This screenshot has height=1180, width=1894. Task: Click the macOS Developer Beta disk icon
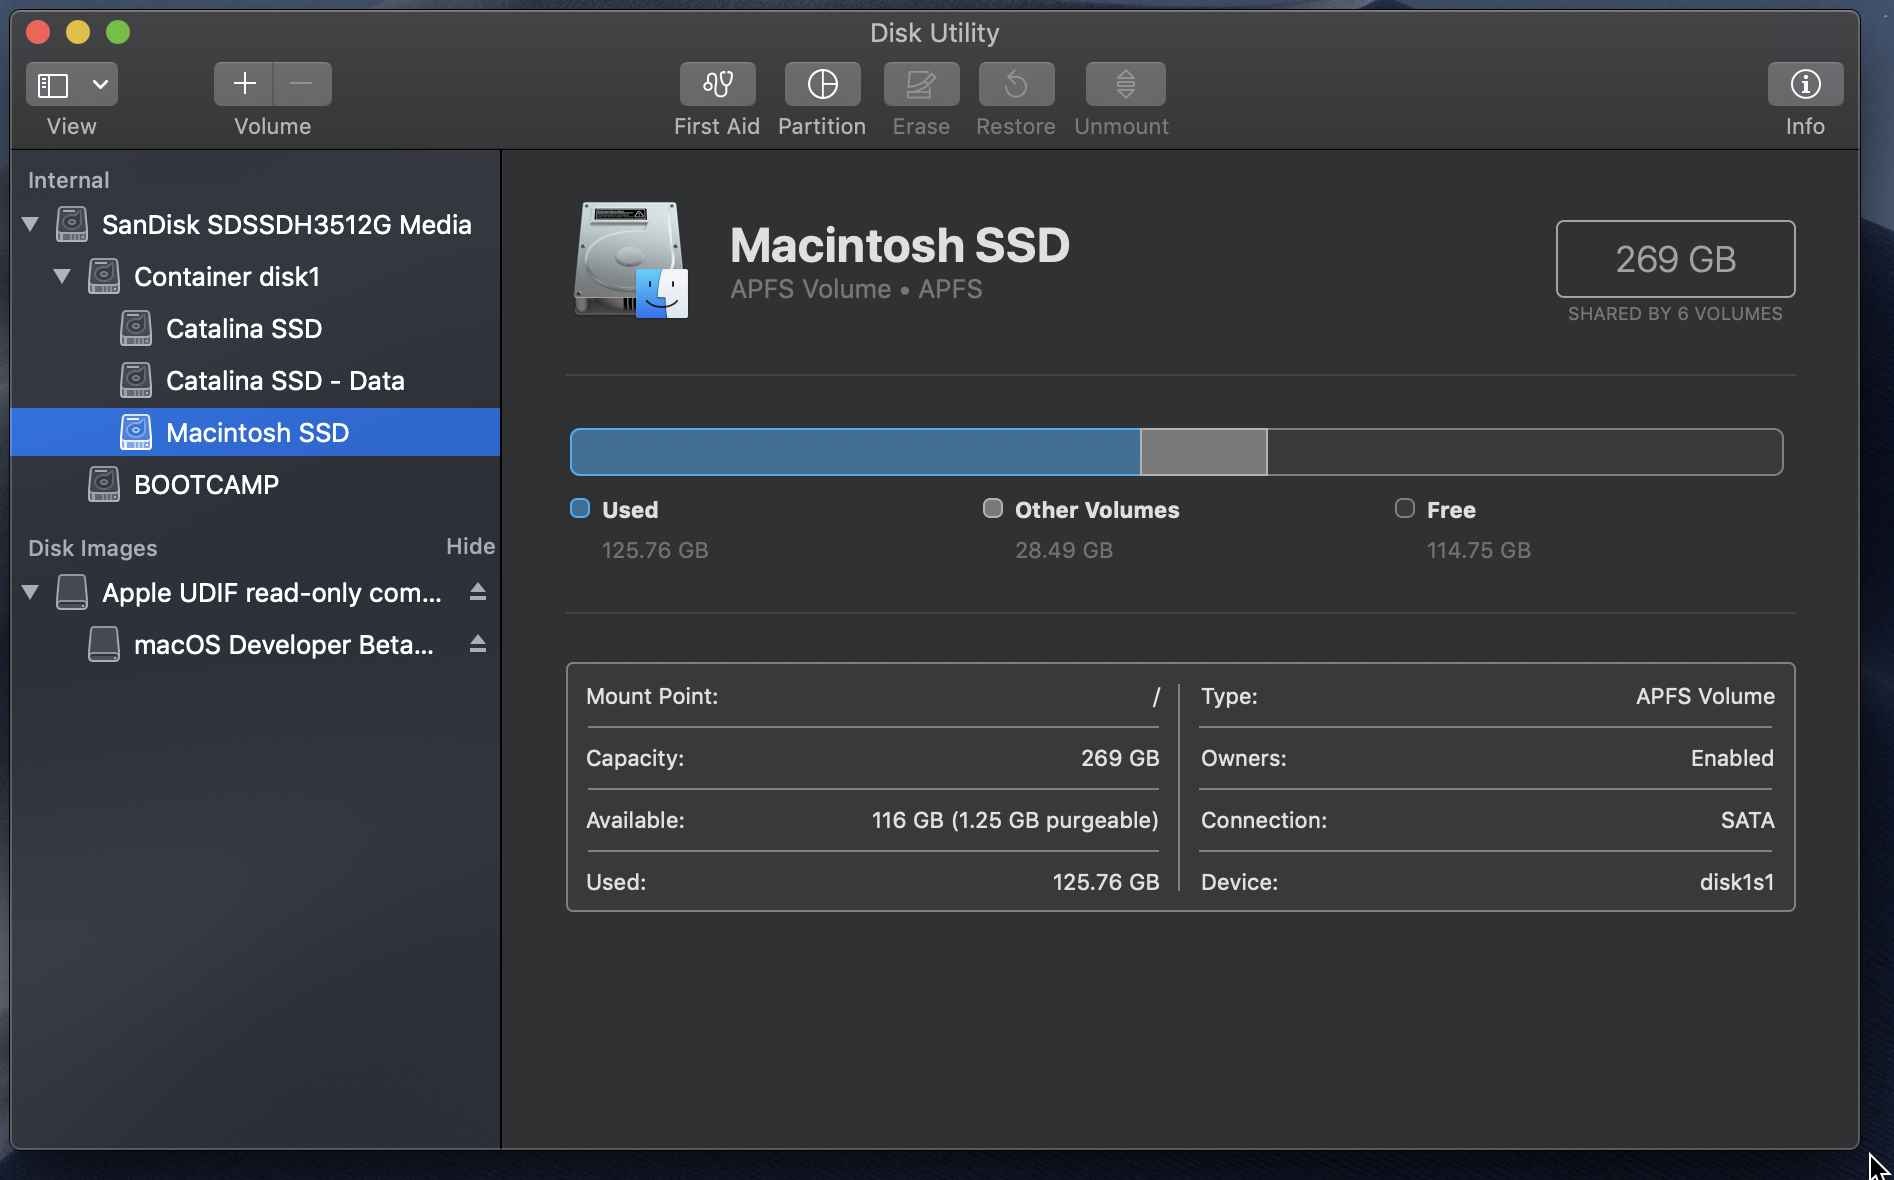[x=104, y=644]
